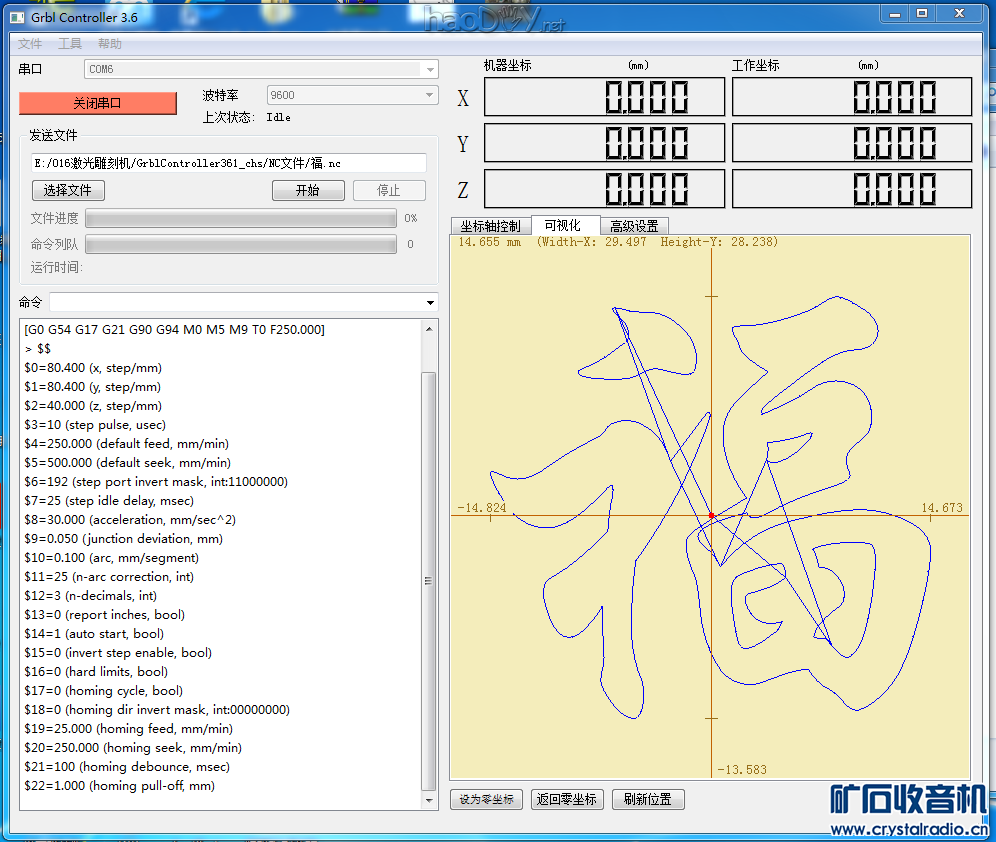Click 开始 to begin sending file

pos(308,191)
